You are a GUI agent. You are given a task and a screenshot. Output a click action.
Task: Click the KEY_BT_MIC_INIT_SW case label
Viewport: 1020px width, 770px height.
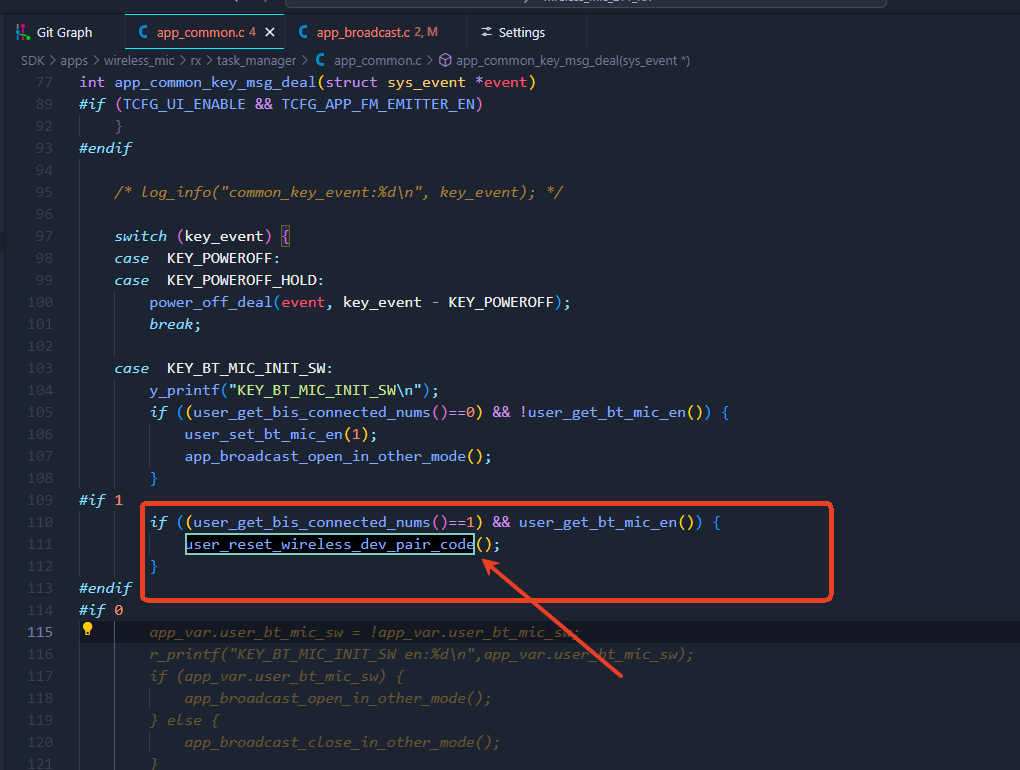point(247,368)
